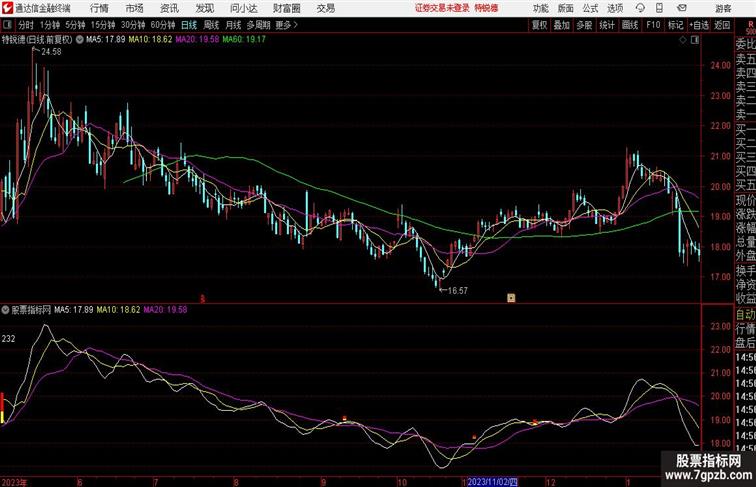Click the 股票指标网 indicator name
Screen dimensions: 756x487
click(x=31, y=310)
